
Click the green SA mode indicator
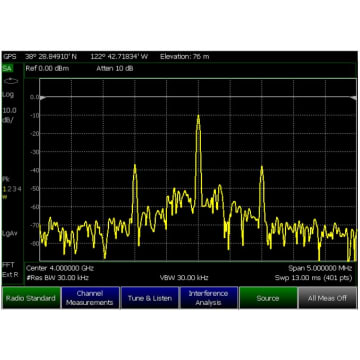pyautogui.click(x=7, y=68)
